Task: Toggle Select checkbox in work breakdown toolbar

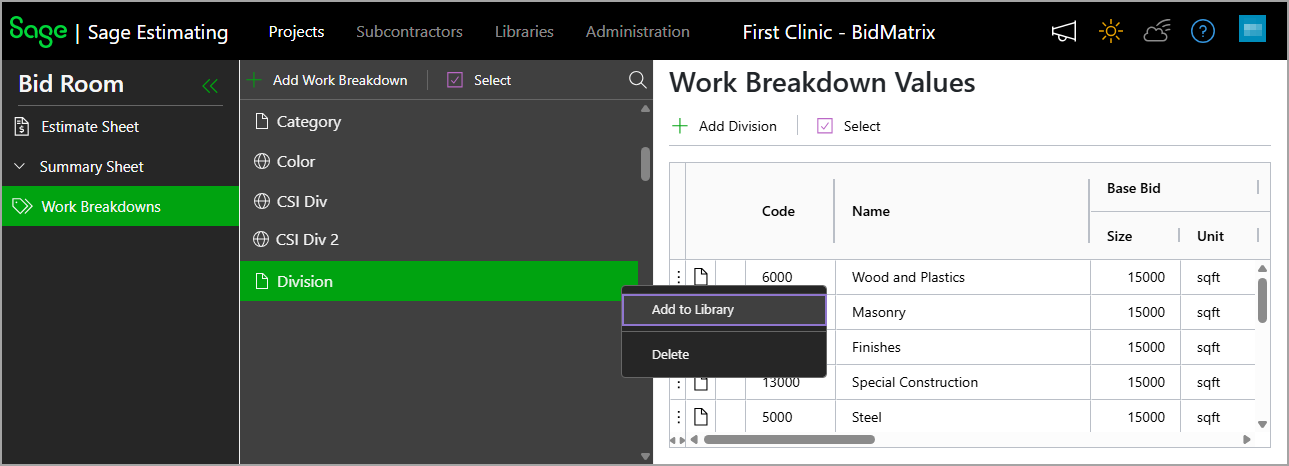Action: tap(455, 80)
